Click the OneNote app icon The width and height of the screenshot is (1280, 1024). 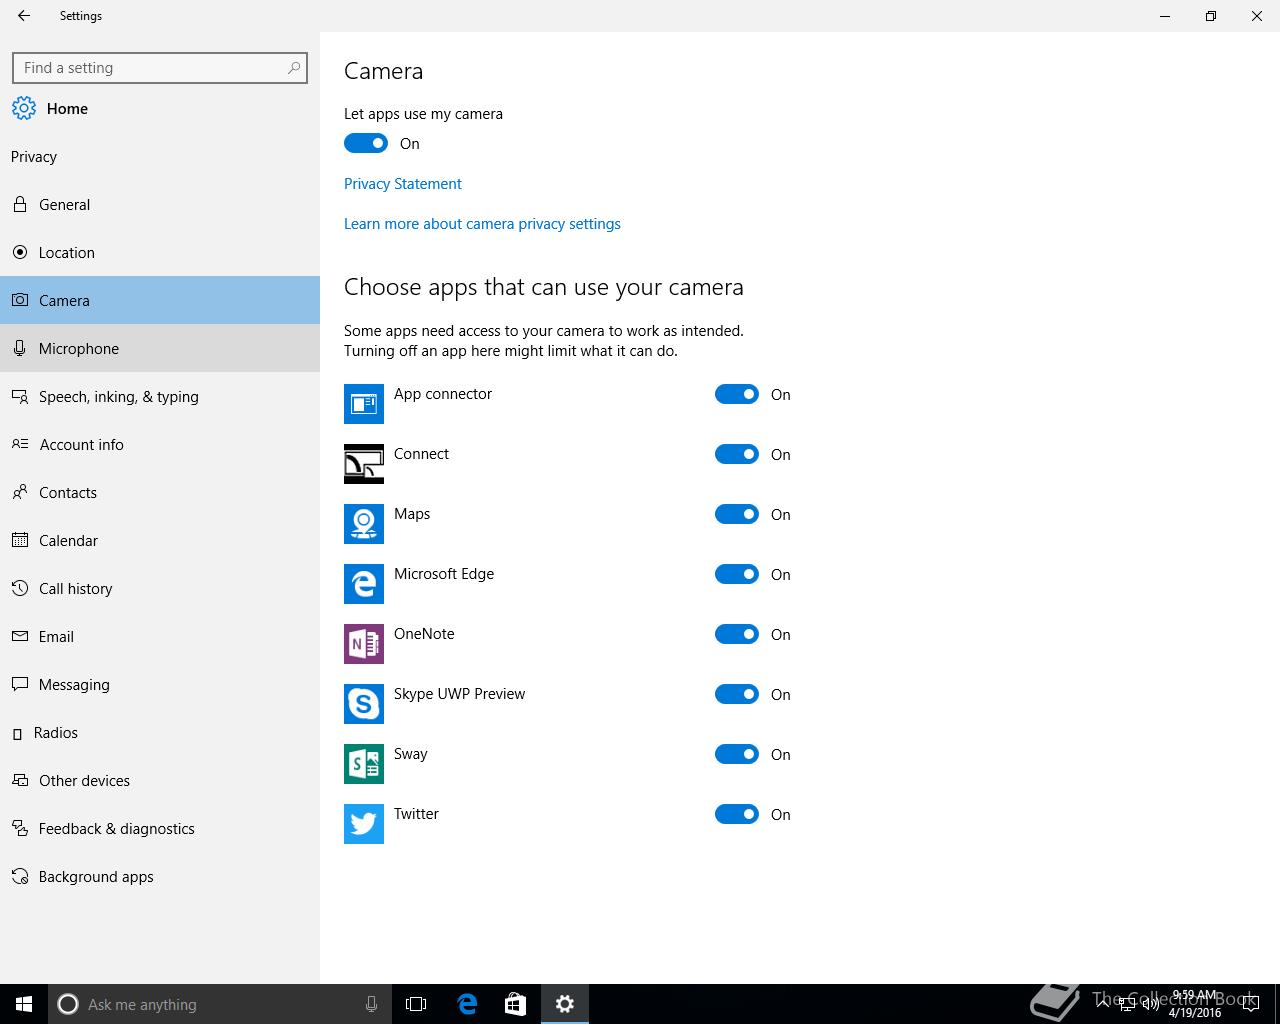coord(364,644)
